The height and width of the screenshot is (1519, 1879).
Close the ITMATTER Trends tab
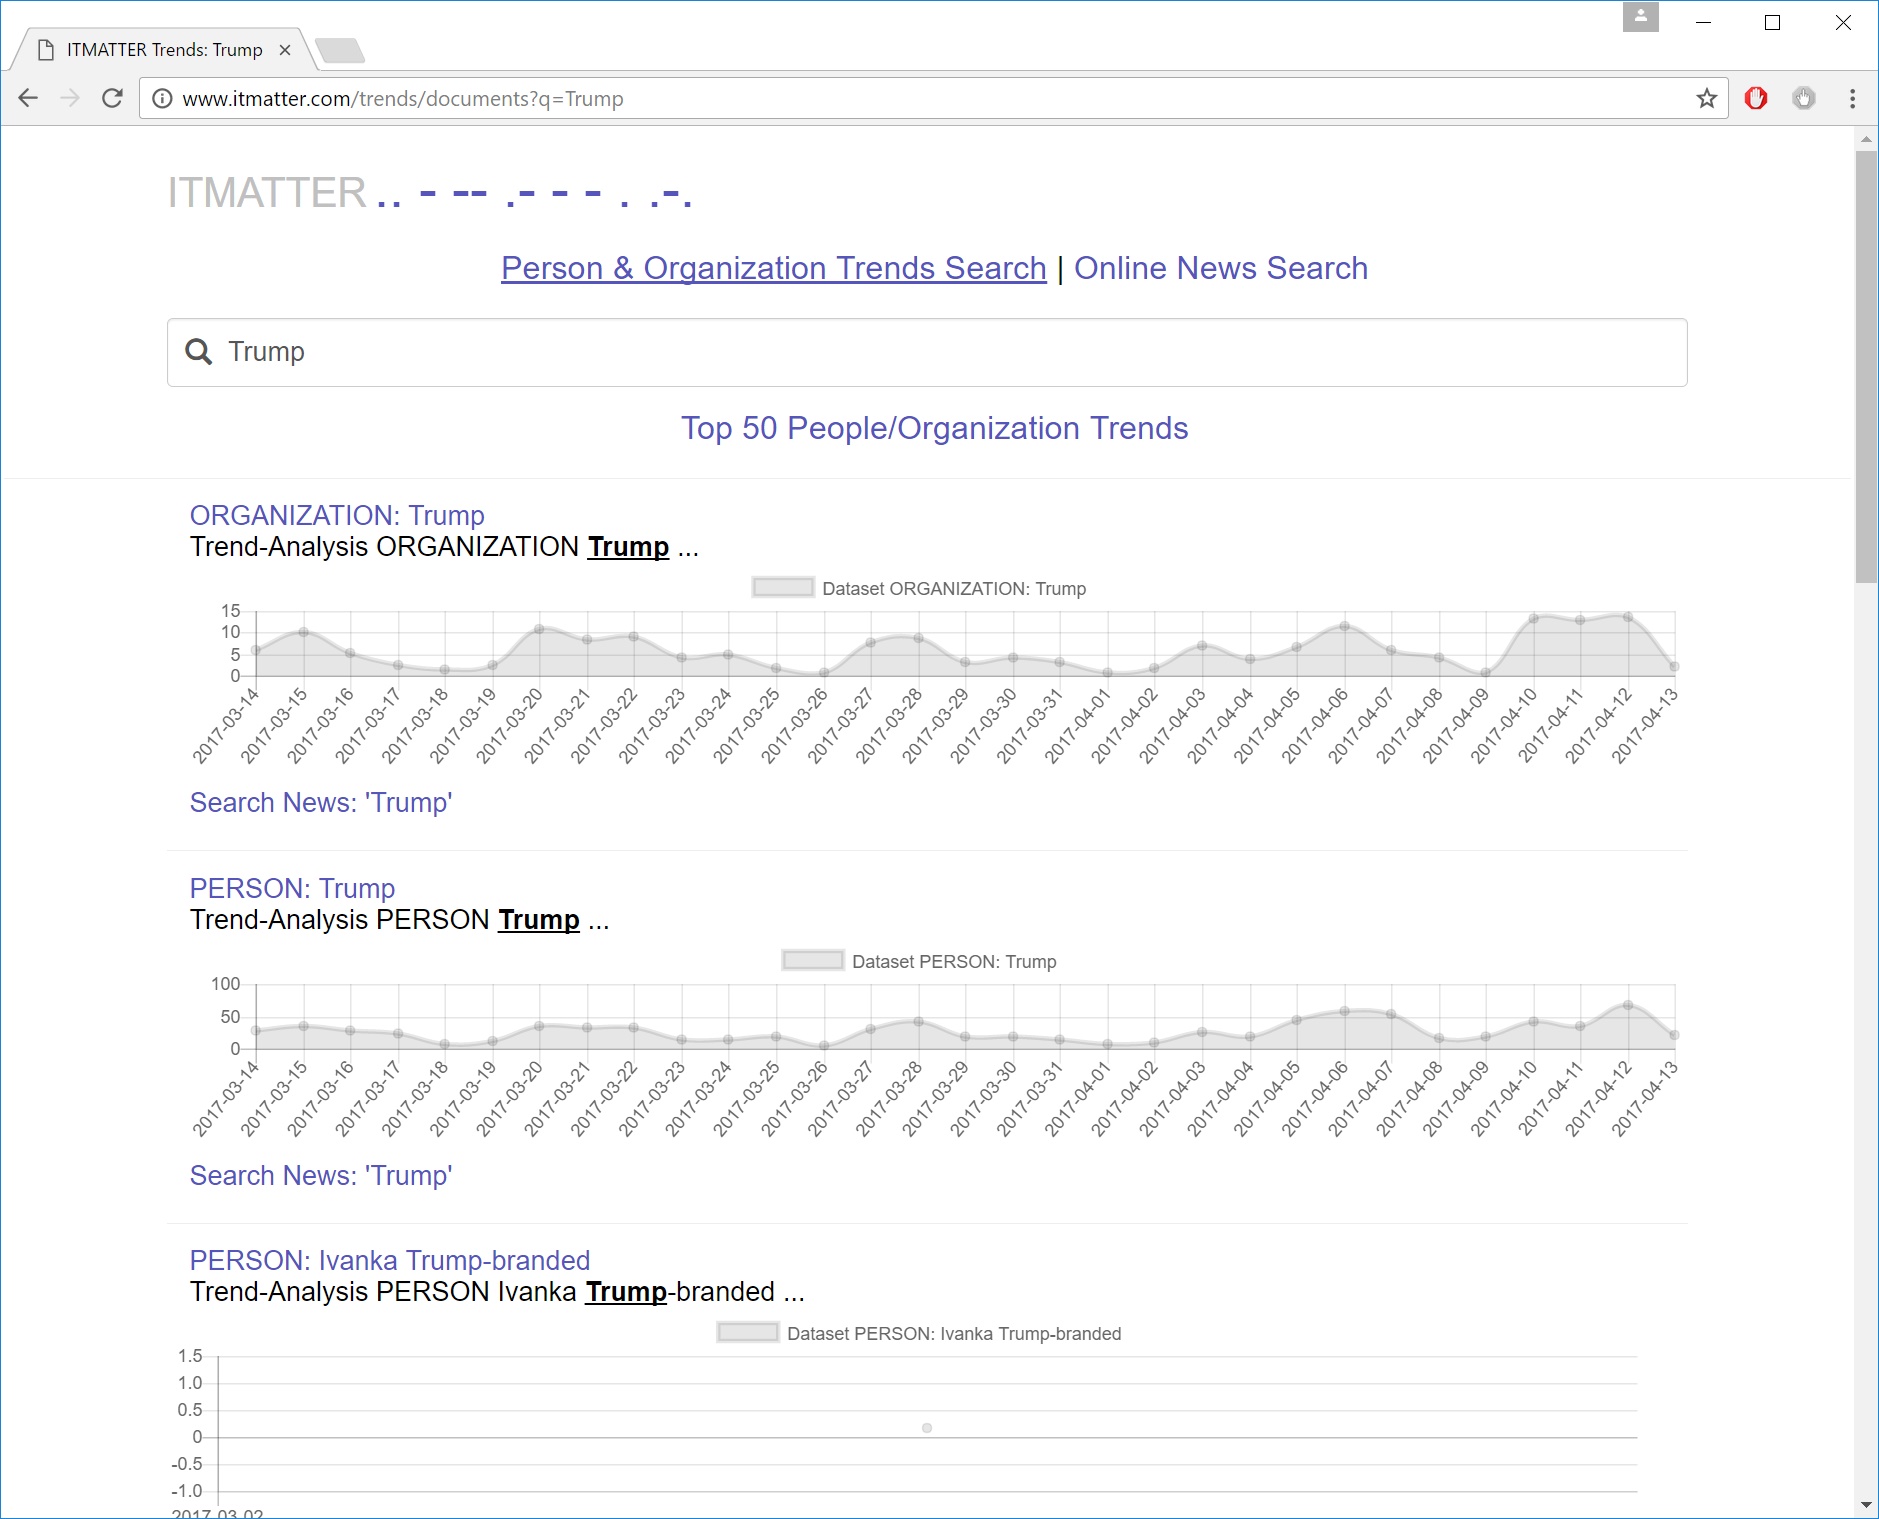point(285,50)
